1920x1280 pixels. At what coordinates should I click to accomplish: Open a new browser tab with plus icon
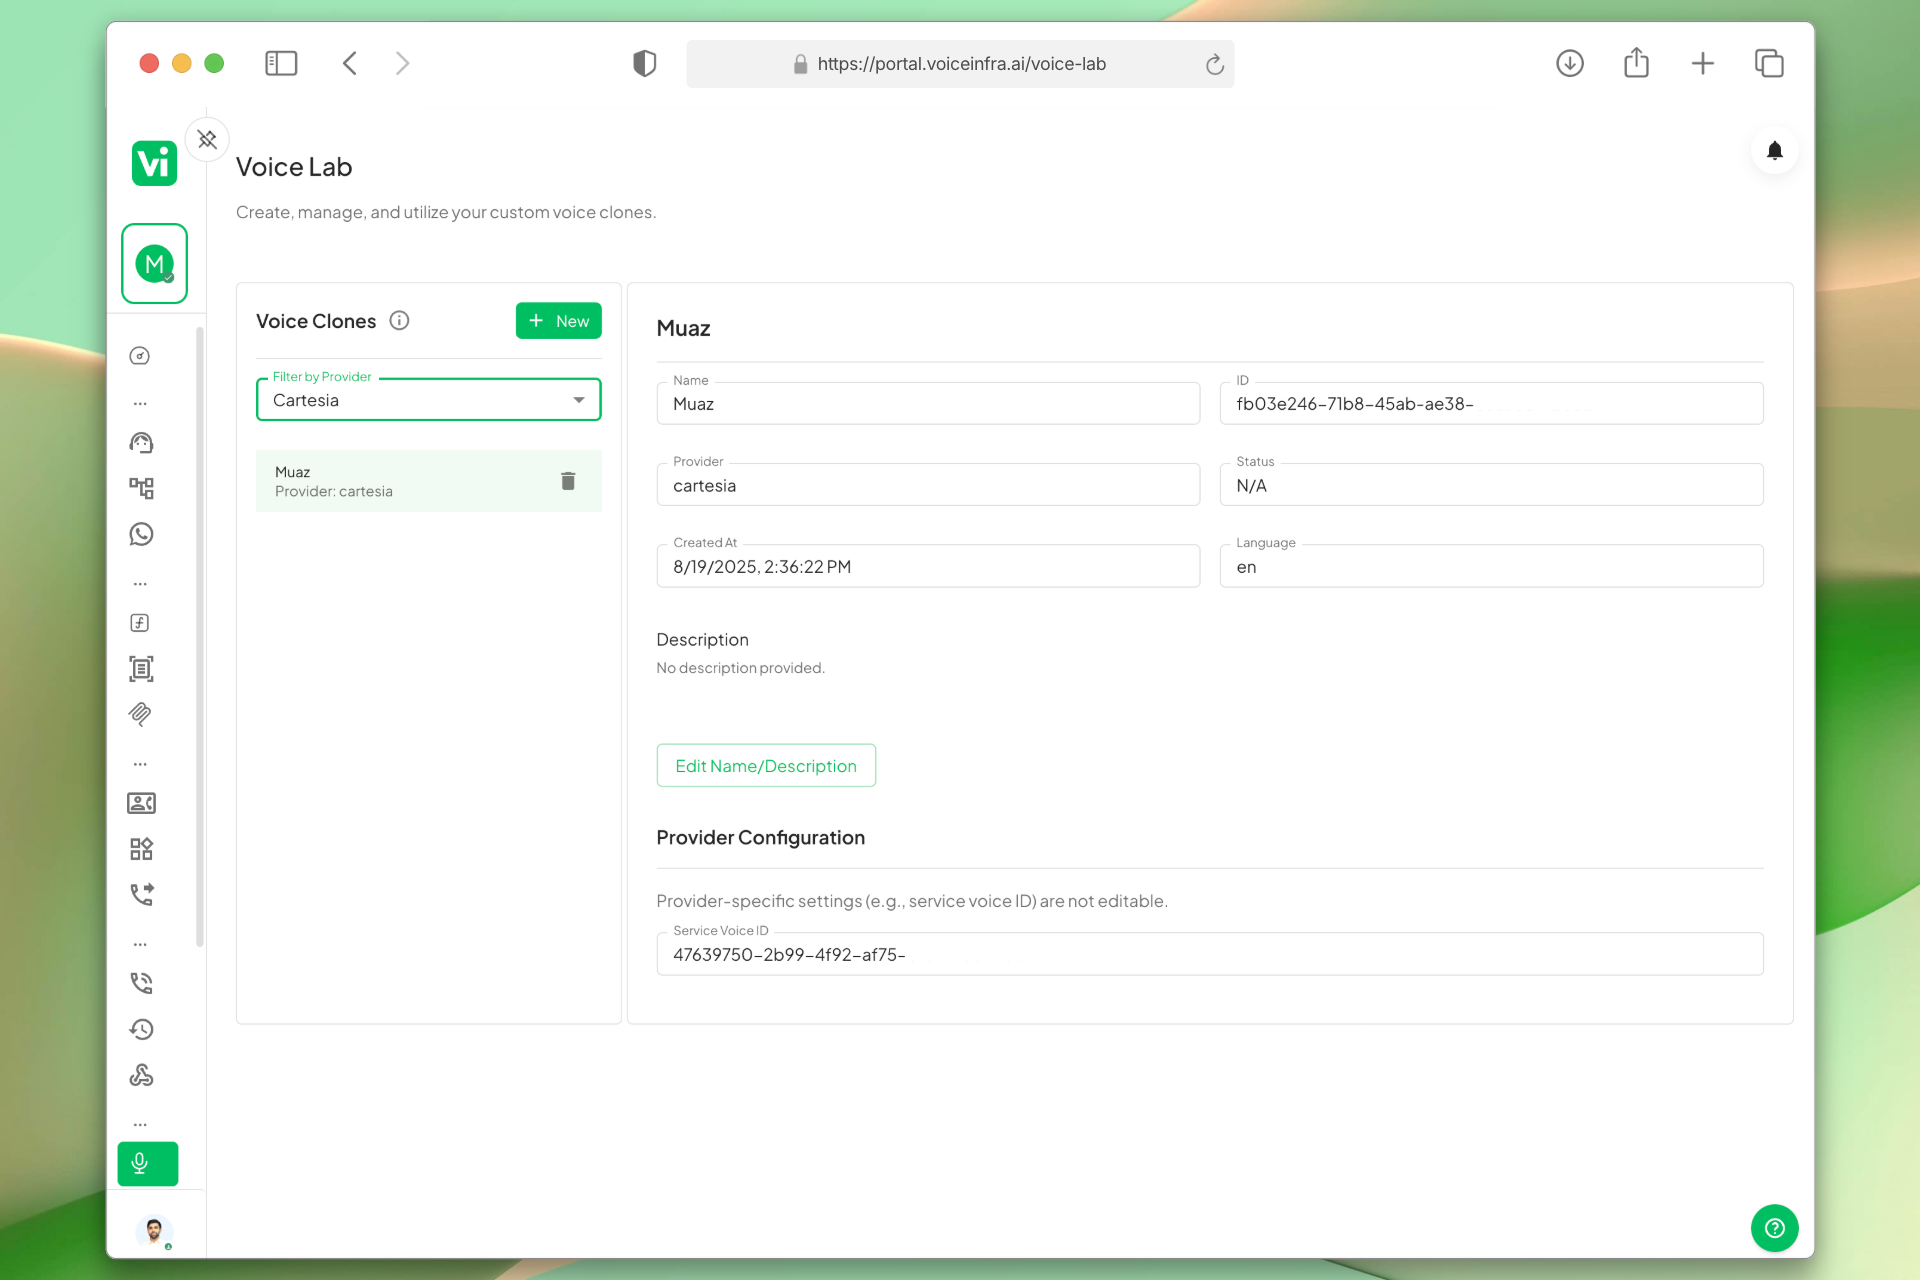[x=1702, y=64]
